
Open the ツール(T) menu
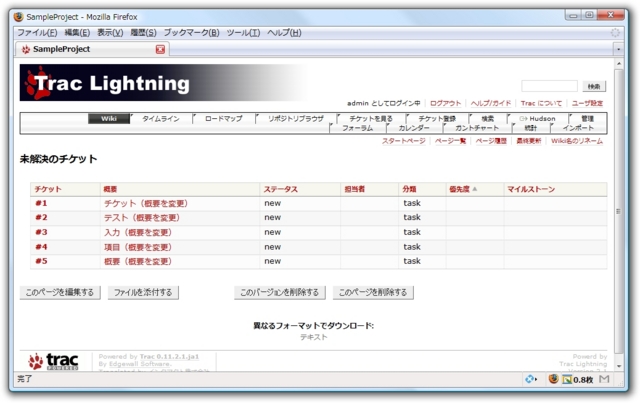click(x=243, y=33)
